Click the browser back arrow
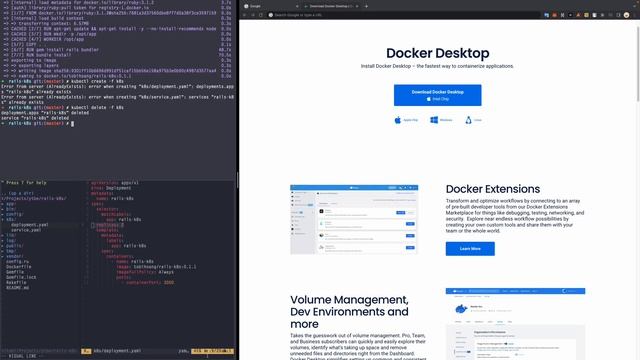 (x=245, y=15)
